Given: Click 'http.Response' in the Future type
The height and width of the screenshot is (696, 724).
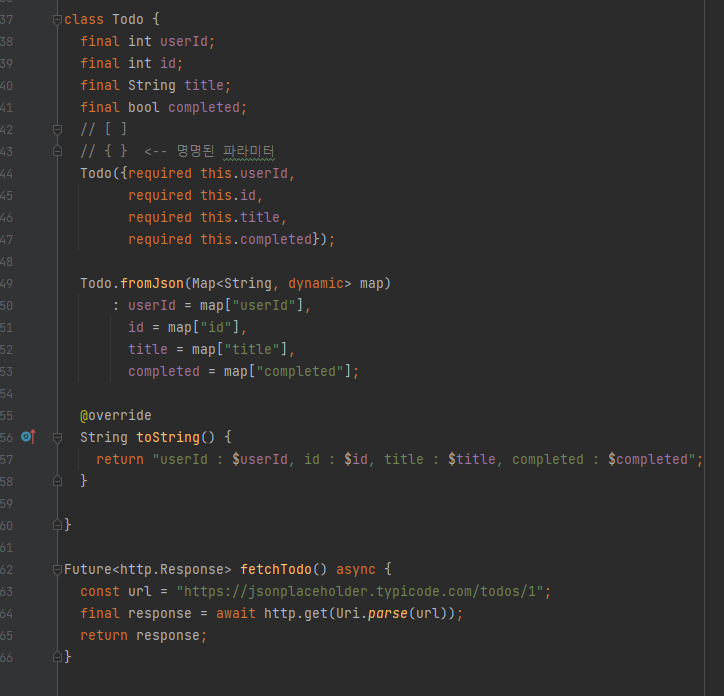Looking at the screenshot, I should pyautogui.click(x=171, y=569).
